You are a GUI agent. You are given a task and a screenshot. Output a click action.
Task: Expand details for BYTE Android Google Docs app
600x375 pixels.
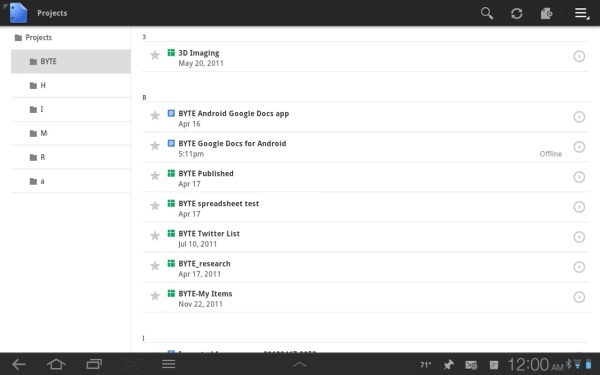coord(579,117)
